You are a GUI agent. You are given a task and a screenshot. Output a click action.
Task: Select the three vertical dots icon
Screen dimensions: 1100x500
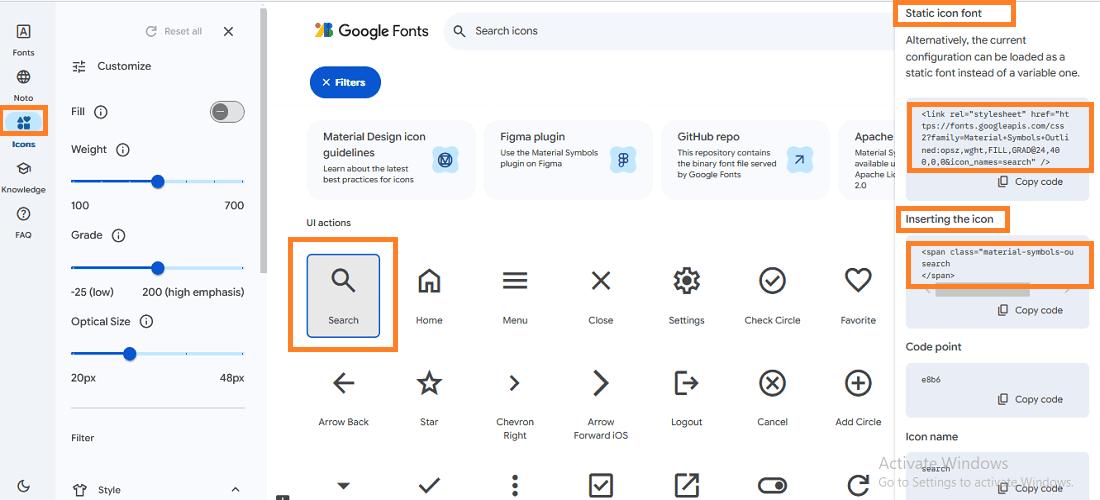(x=515, y=485)
